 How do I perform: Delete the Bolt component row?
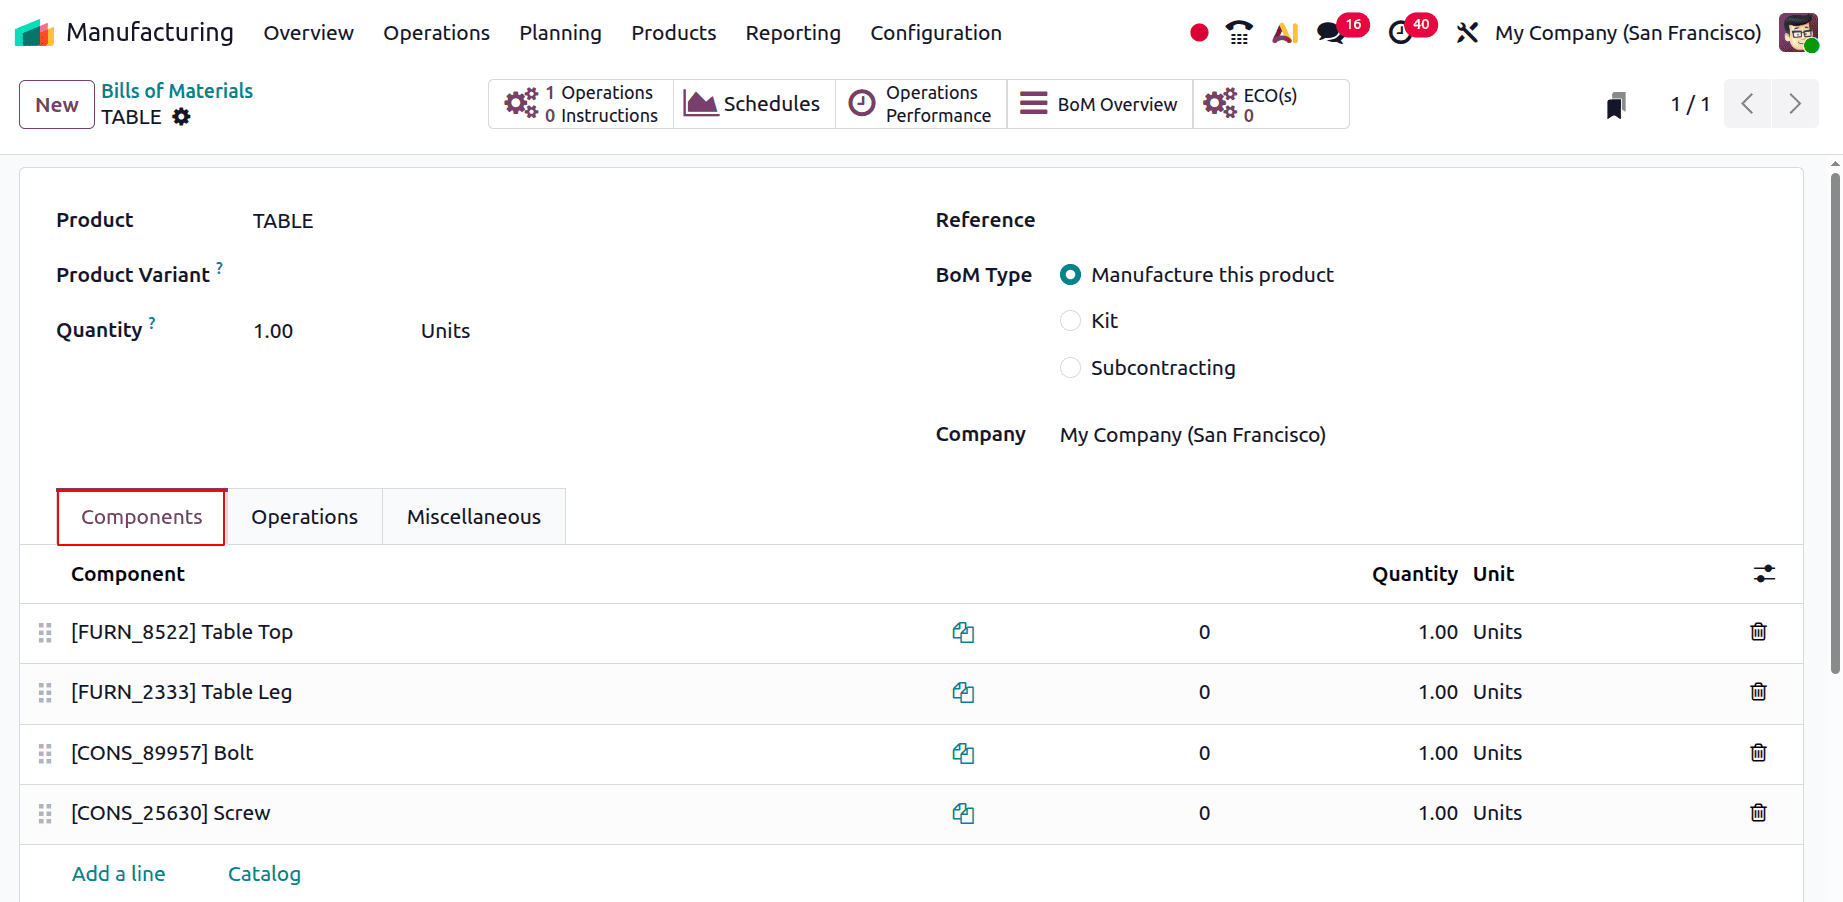coord(1758,753)
